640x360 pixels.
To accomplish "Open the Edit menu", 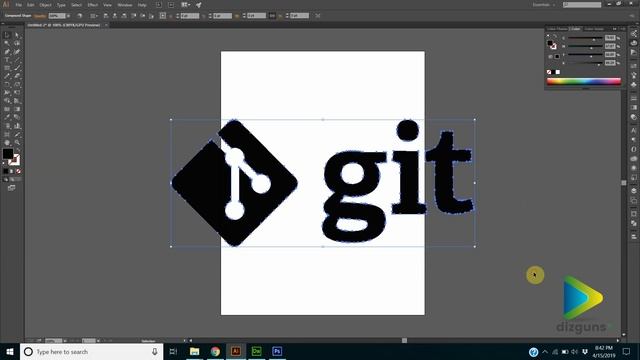I will tap(31, 5).
